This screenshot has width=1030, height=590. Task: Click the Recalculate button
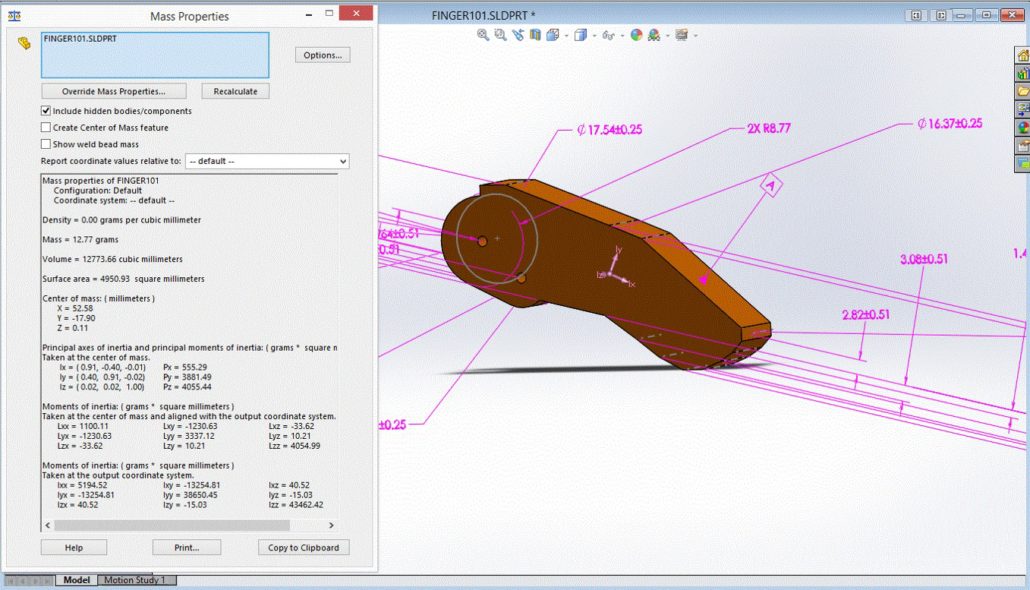coord(235,91)
